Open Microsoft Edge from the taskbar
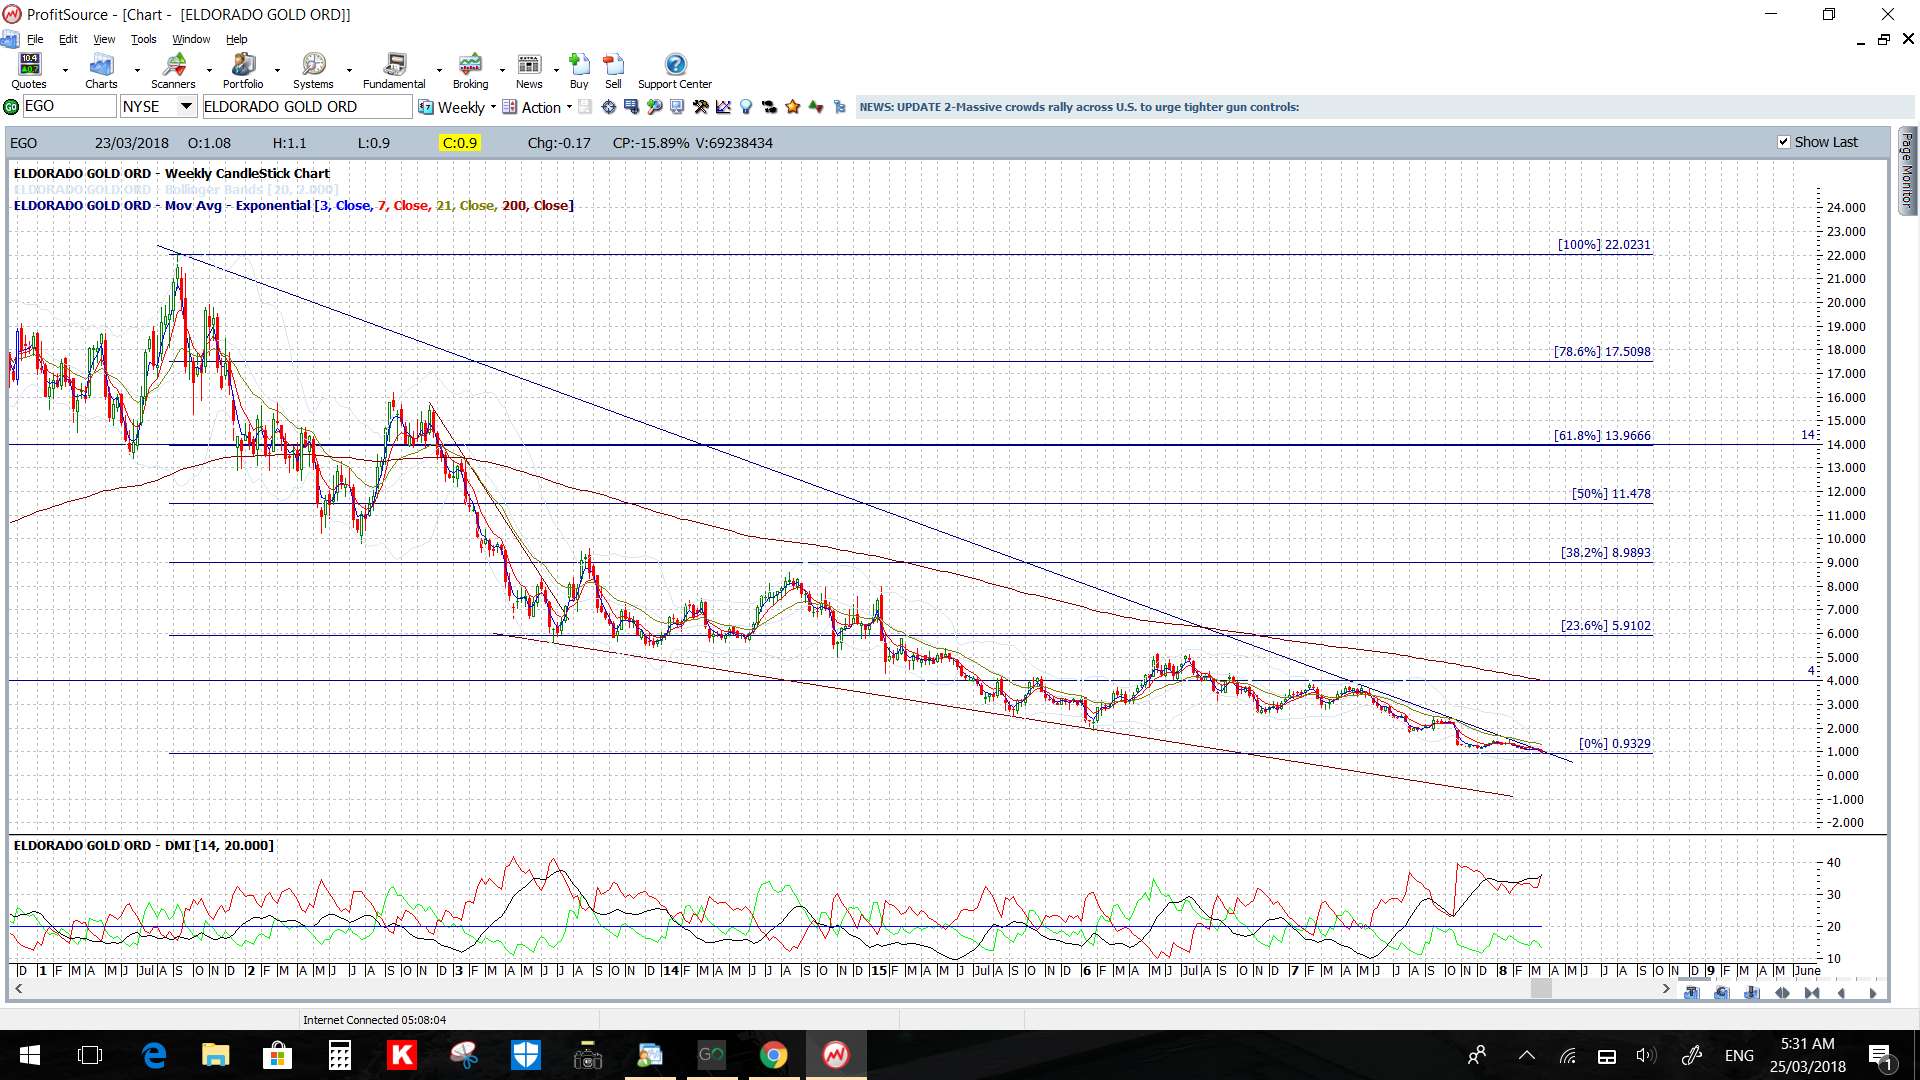Image resolution: width=1920 pixels, height=1080 pixels. coord(154,1055)
